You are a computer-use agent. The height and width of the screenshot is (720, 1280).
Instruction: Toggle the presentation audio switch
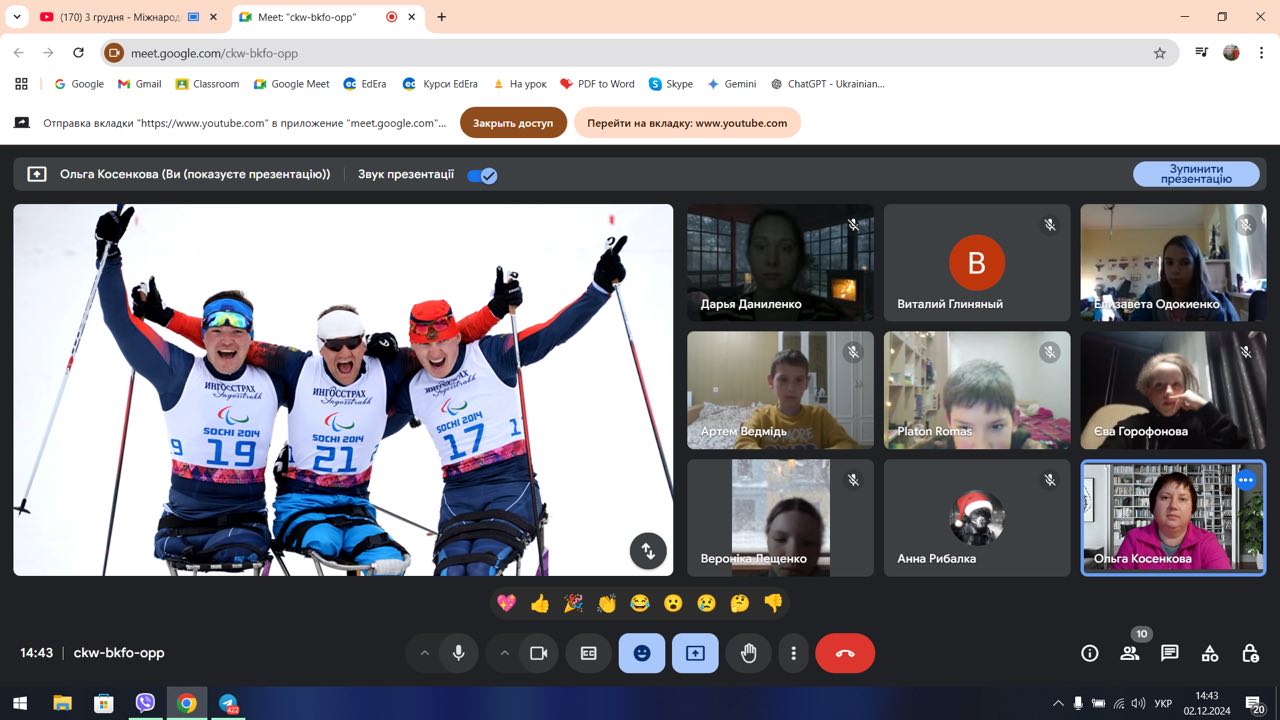(x=482, y=175)
